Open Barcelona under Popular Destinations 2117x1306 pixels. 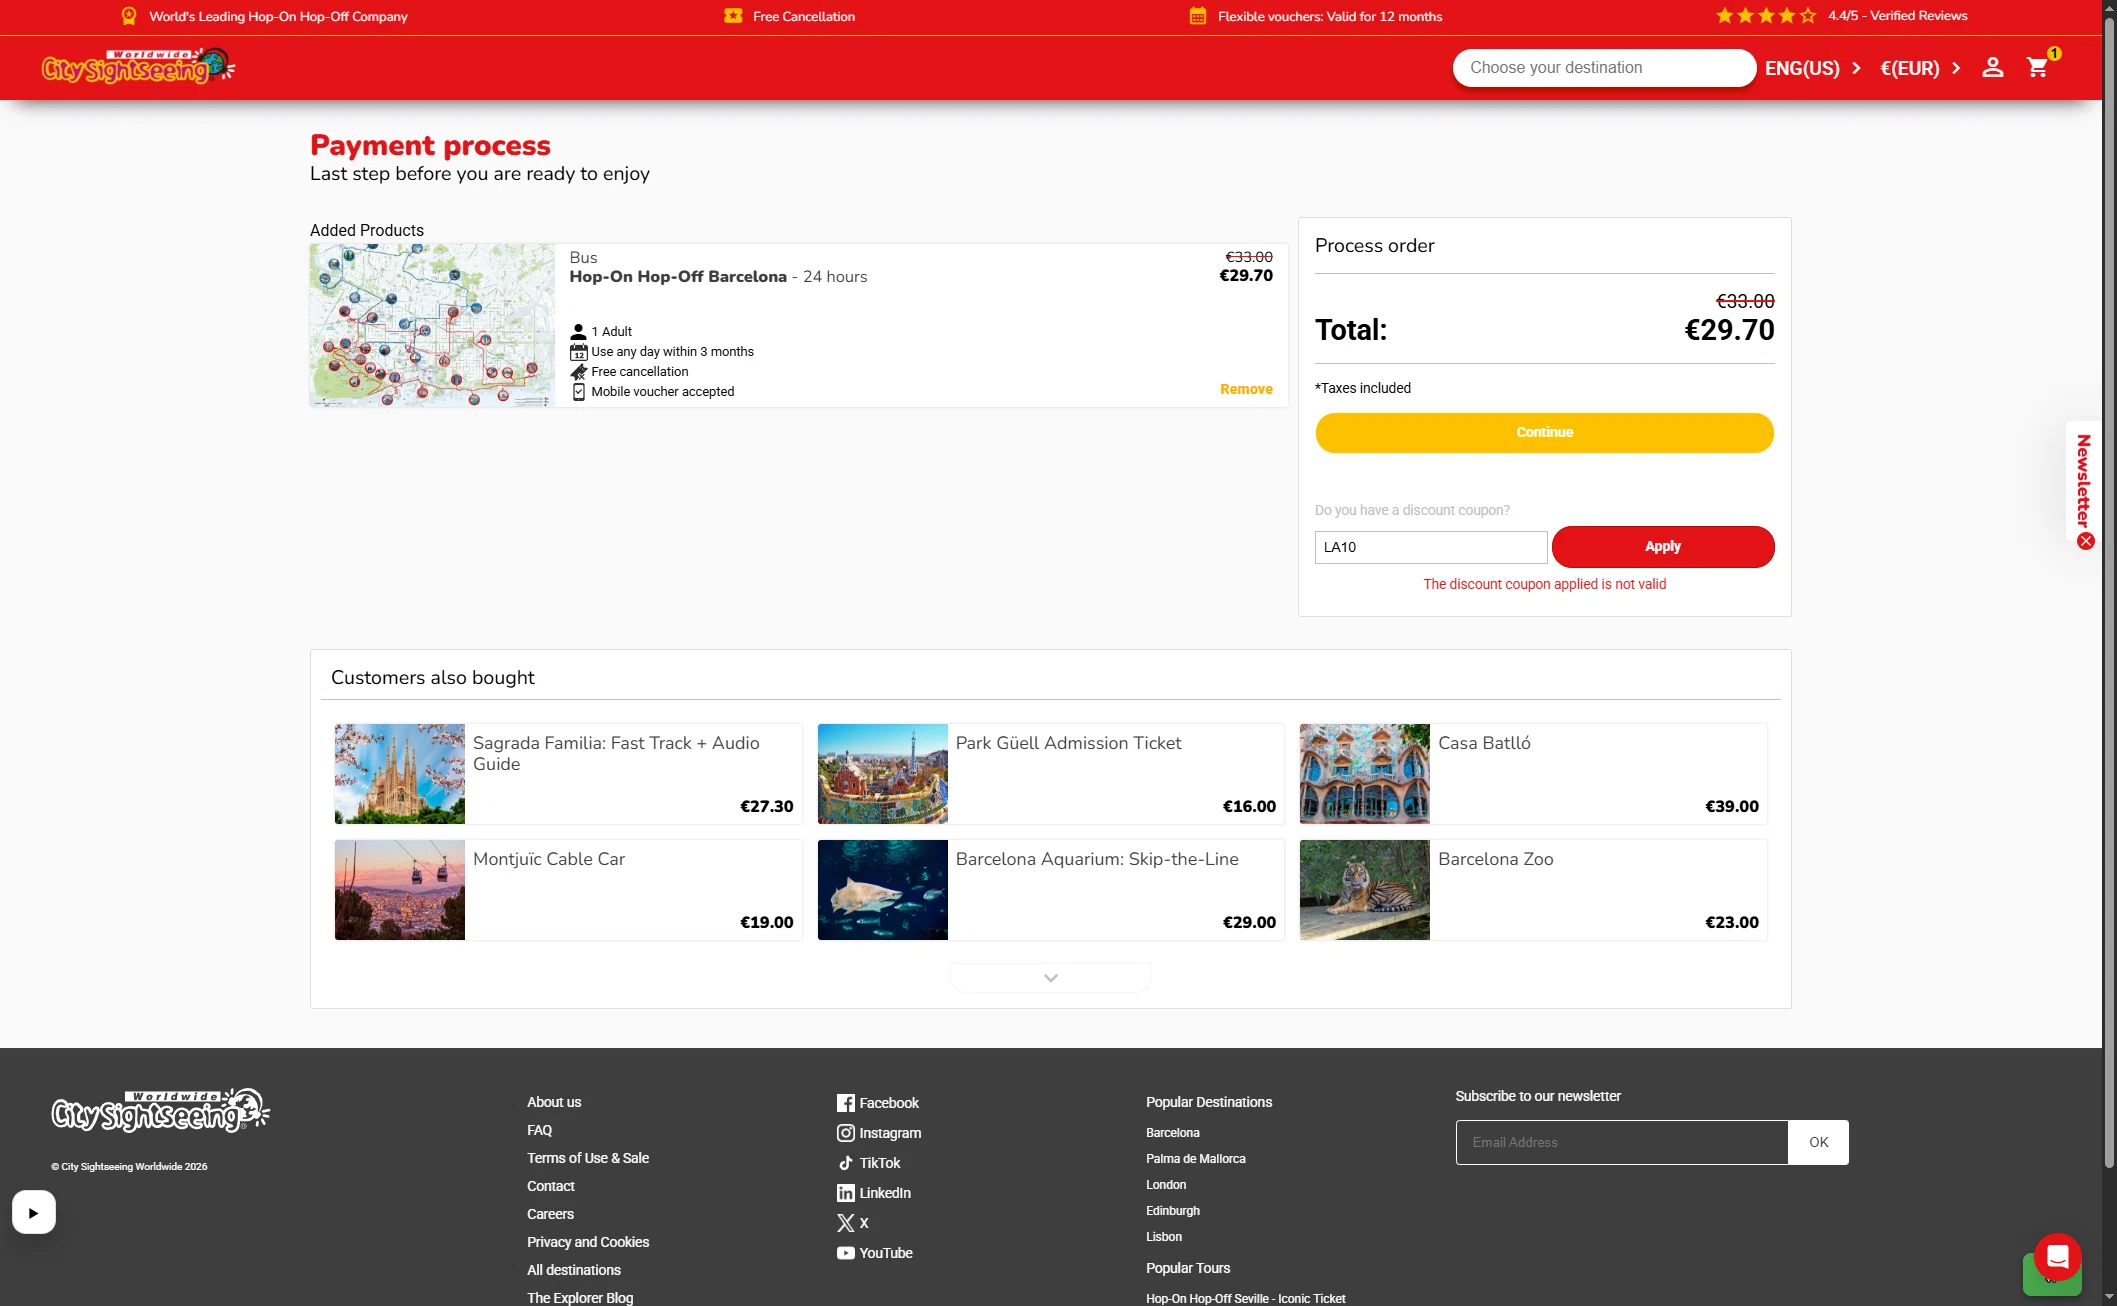[1172, 1133]
